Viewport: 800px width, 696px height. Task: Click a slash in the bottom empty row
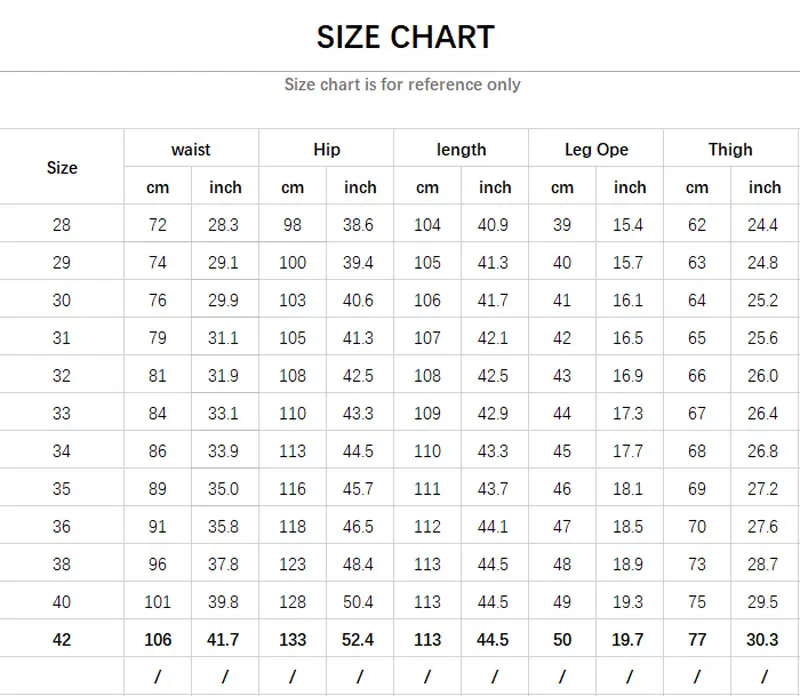pos(157,676)
